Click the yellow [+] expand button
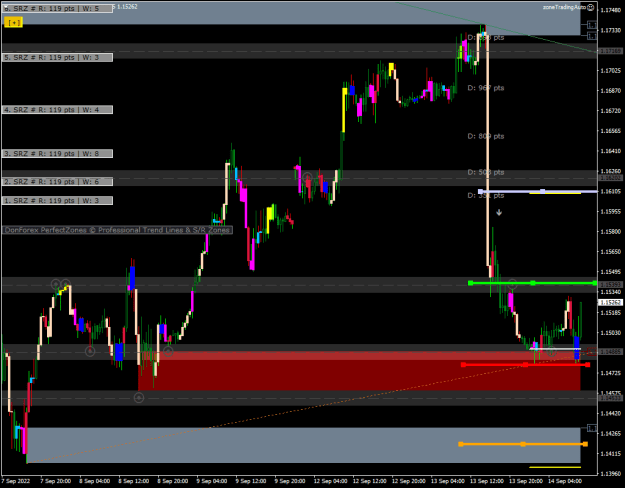 [14, 22]
